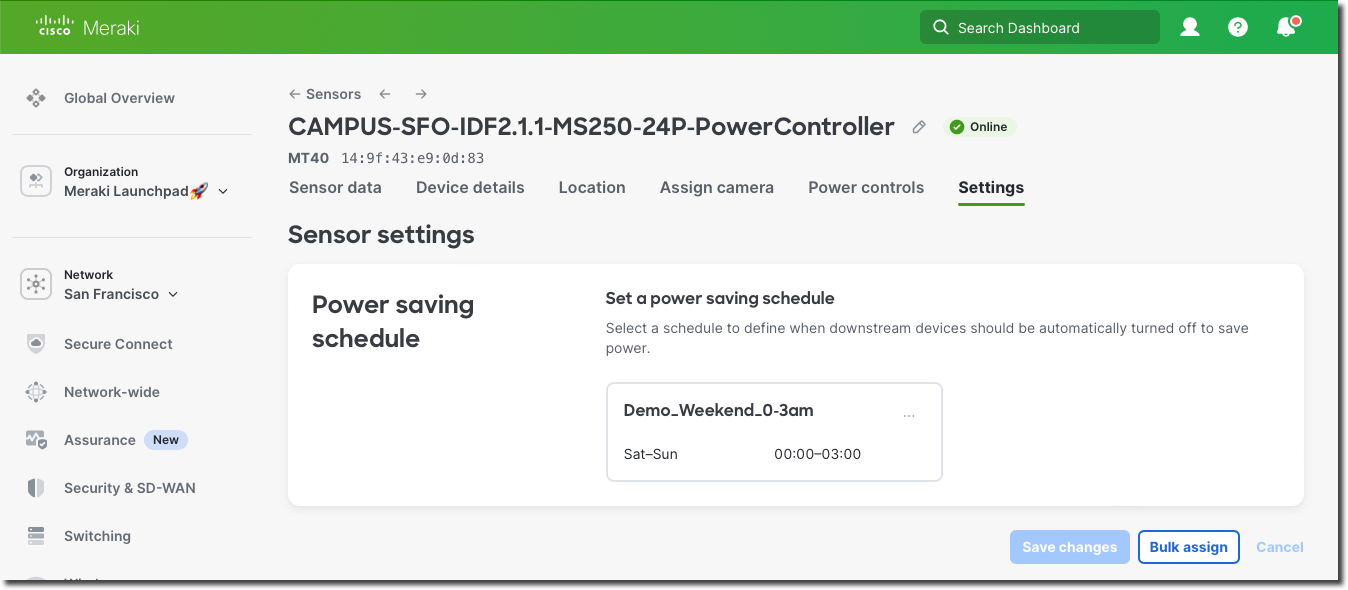
Task: Open the Device details tab
Action: point(470,187)
